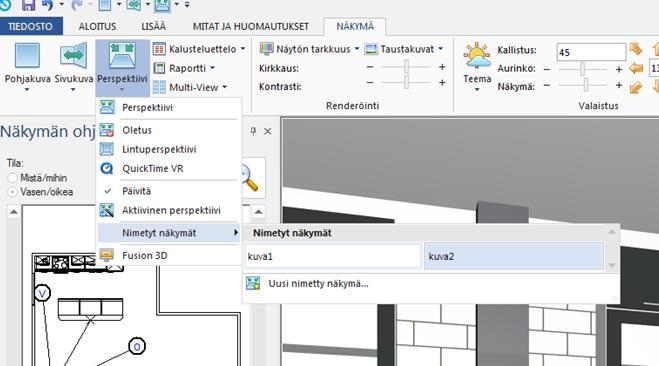Click the Undo arrow icon

pos(47,5)
